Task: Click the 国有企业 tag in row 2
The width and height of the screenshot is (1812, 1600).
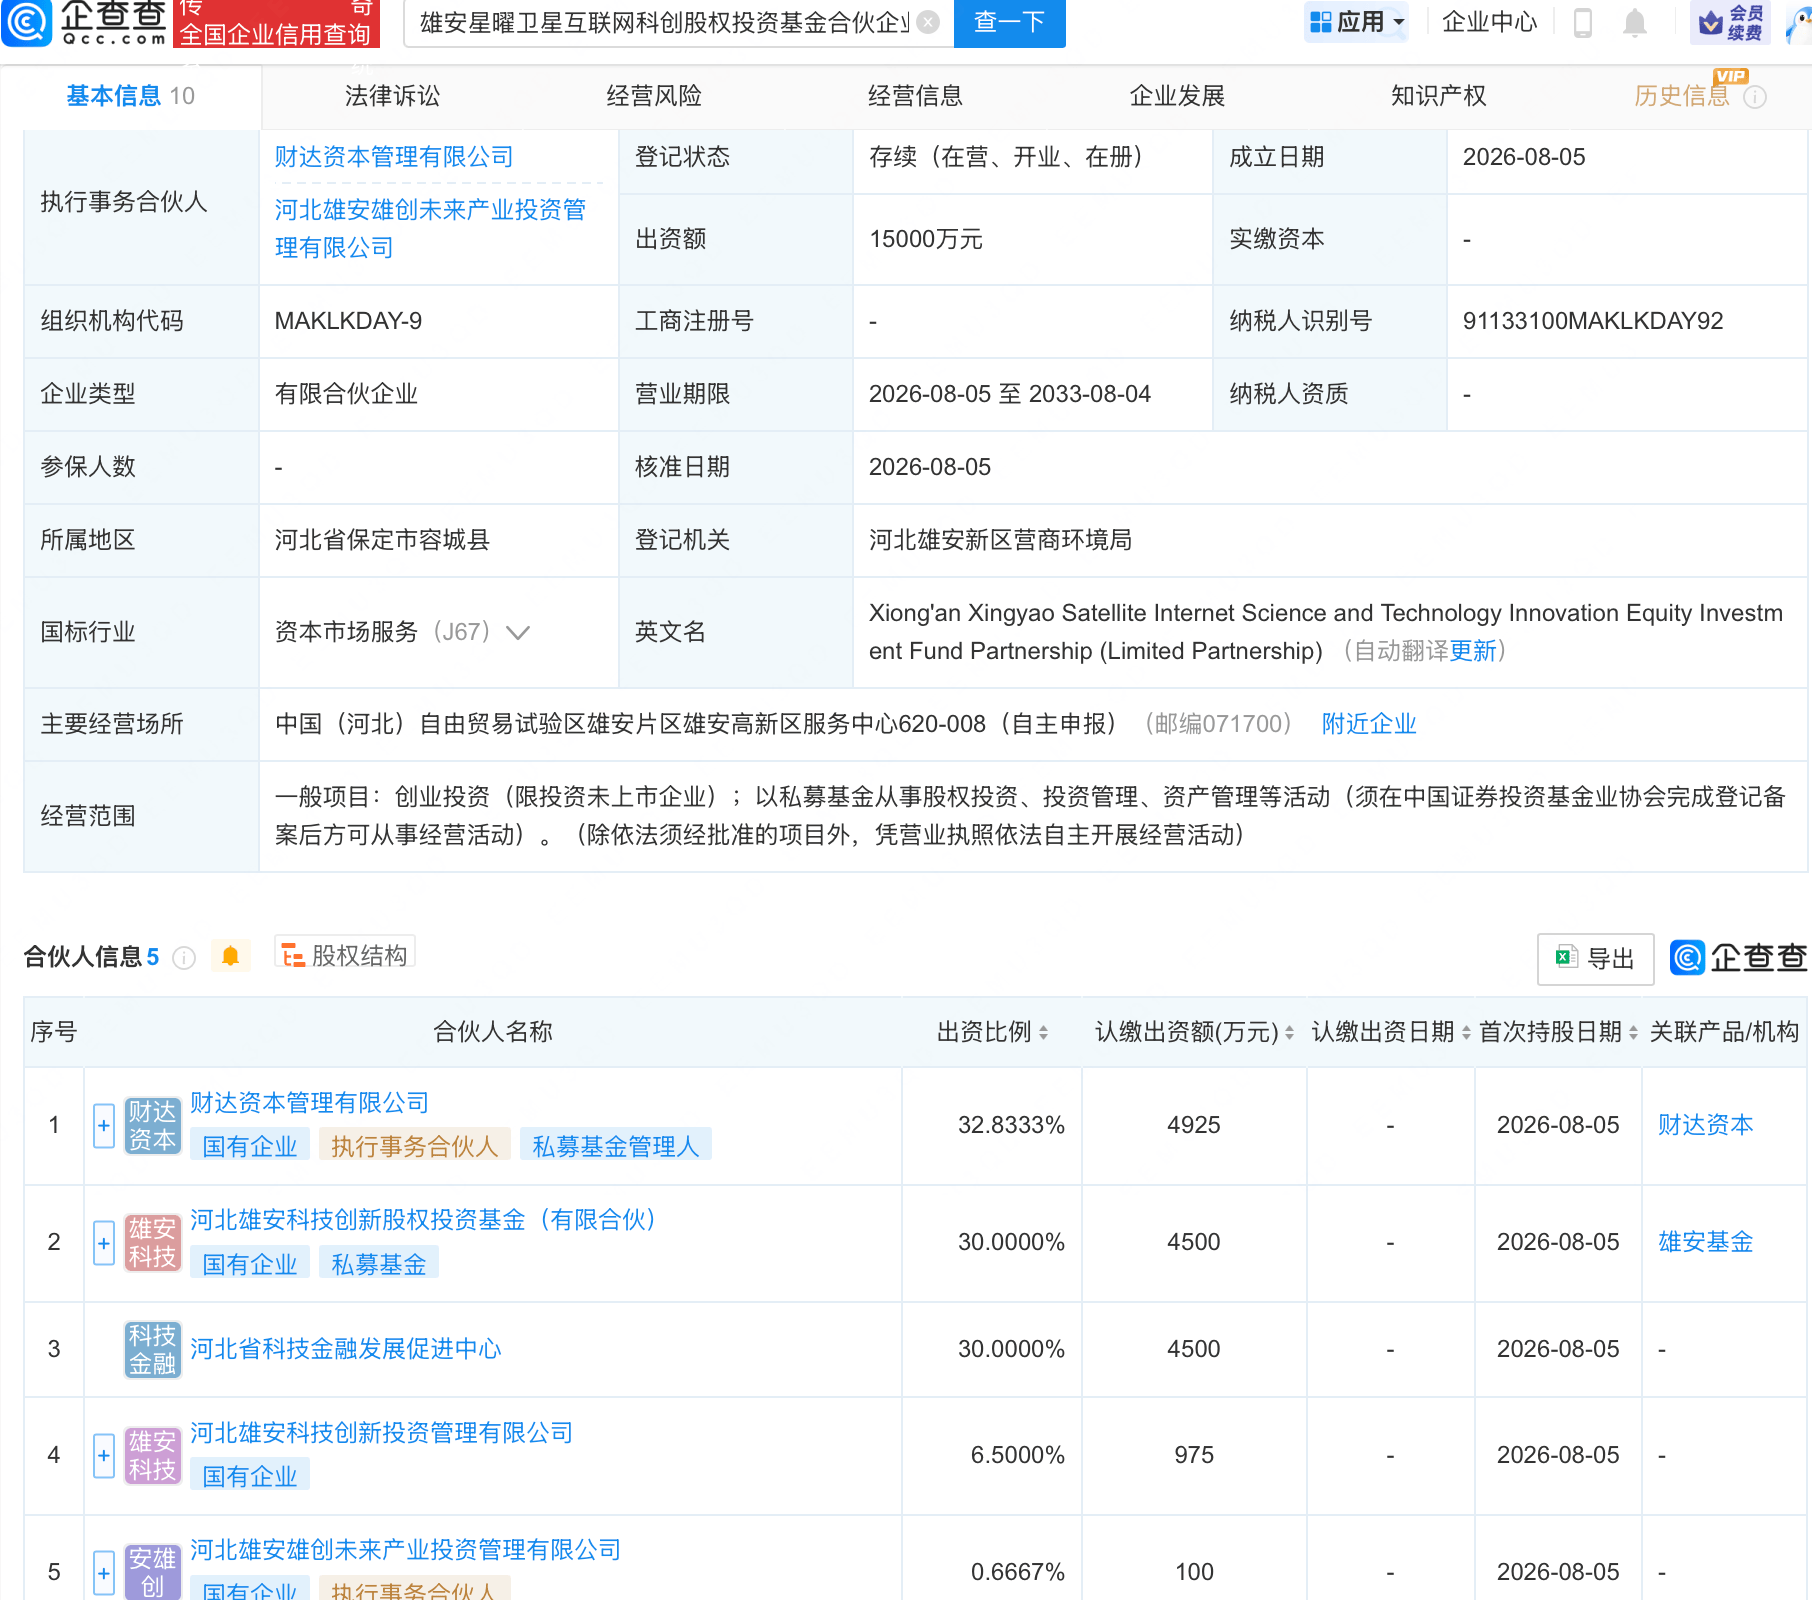Action: (250, 1264)
